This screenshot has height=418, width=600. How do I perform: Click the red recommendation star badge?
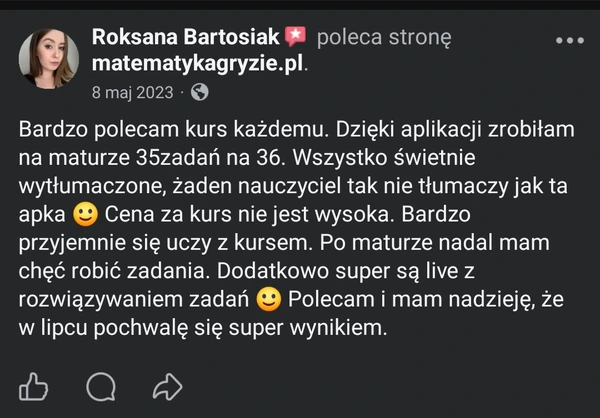point(295,37)
